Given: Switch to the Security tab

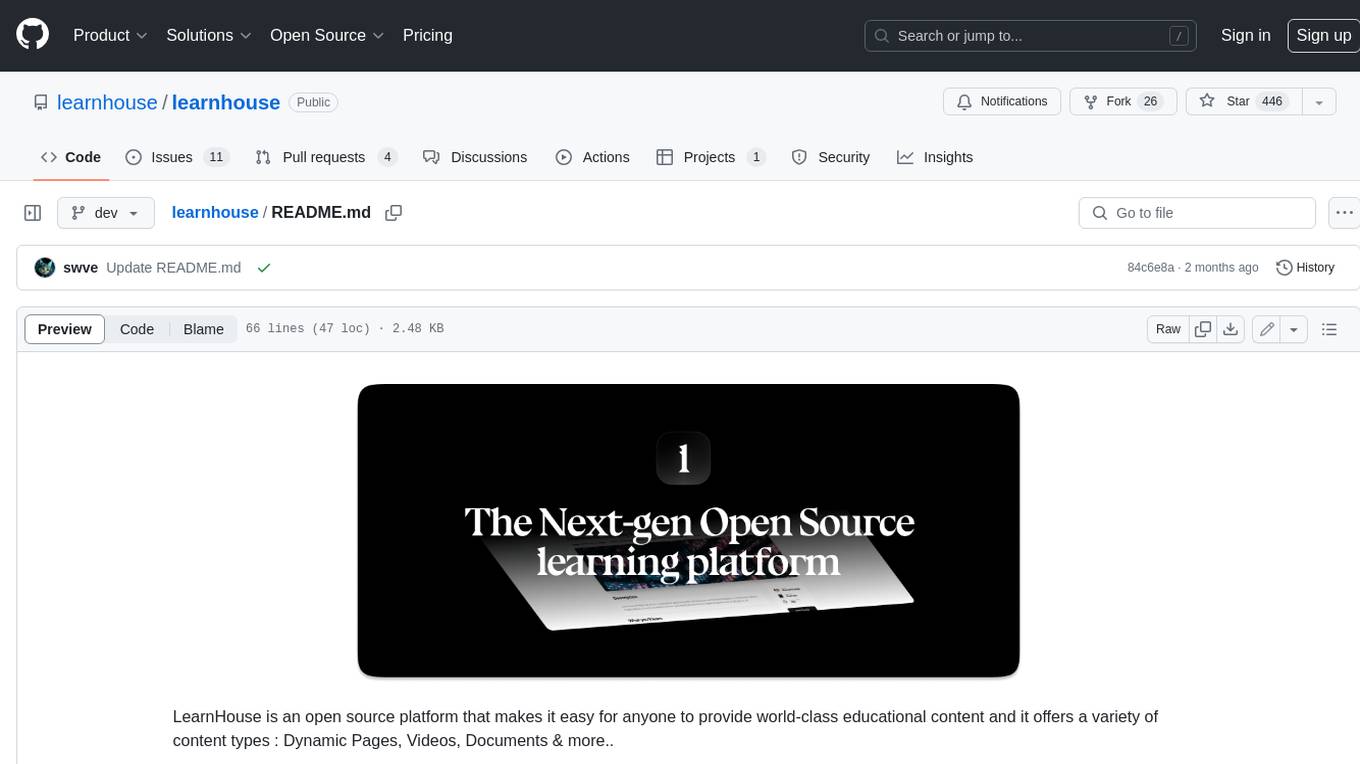Looking at the screenshot, I should tap(830, 157).
